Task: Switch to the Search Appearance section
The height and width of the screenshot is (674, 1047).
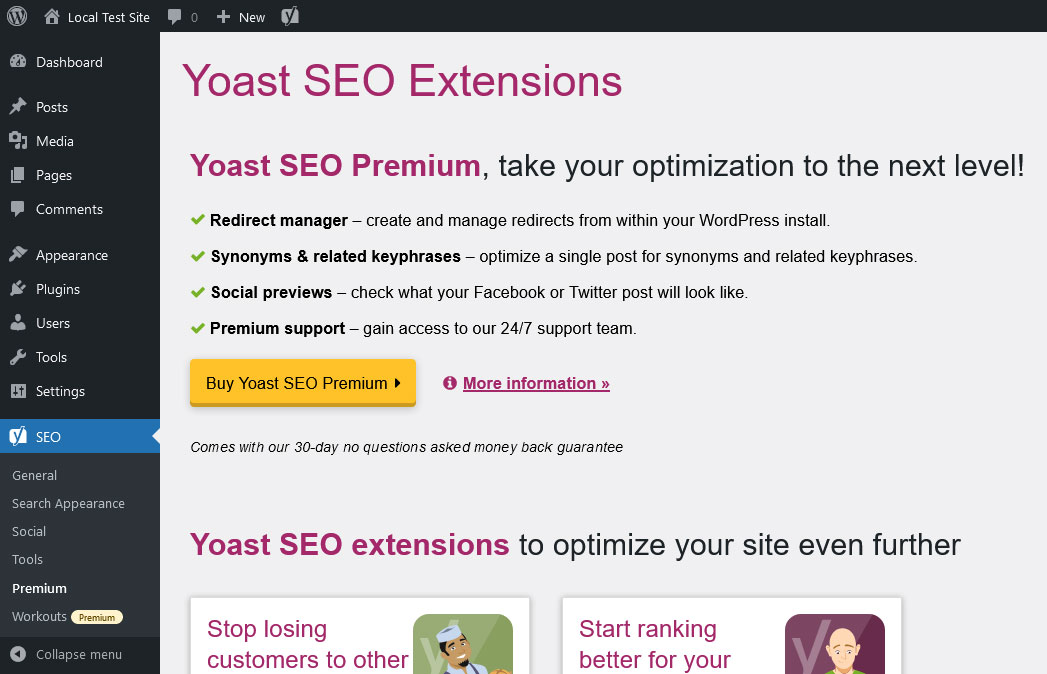Action: pos(68,503)
